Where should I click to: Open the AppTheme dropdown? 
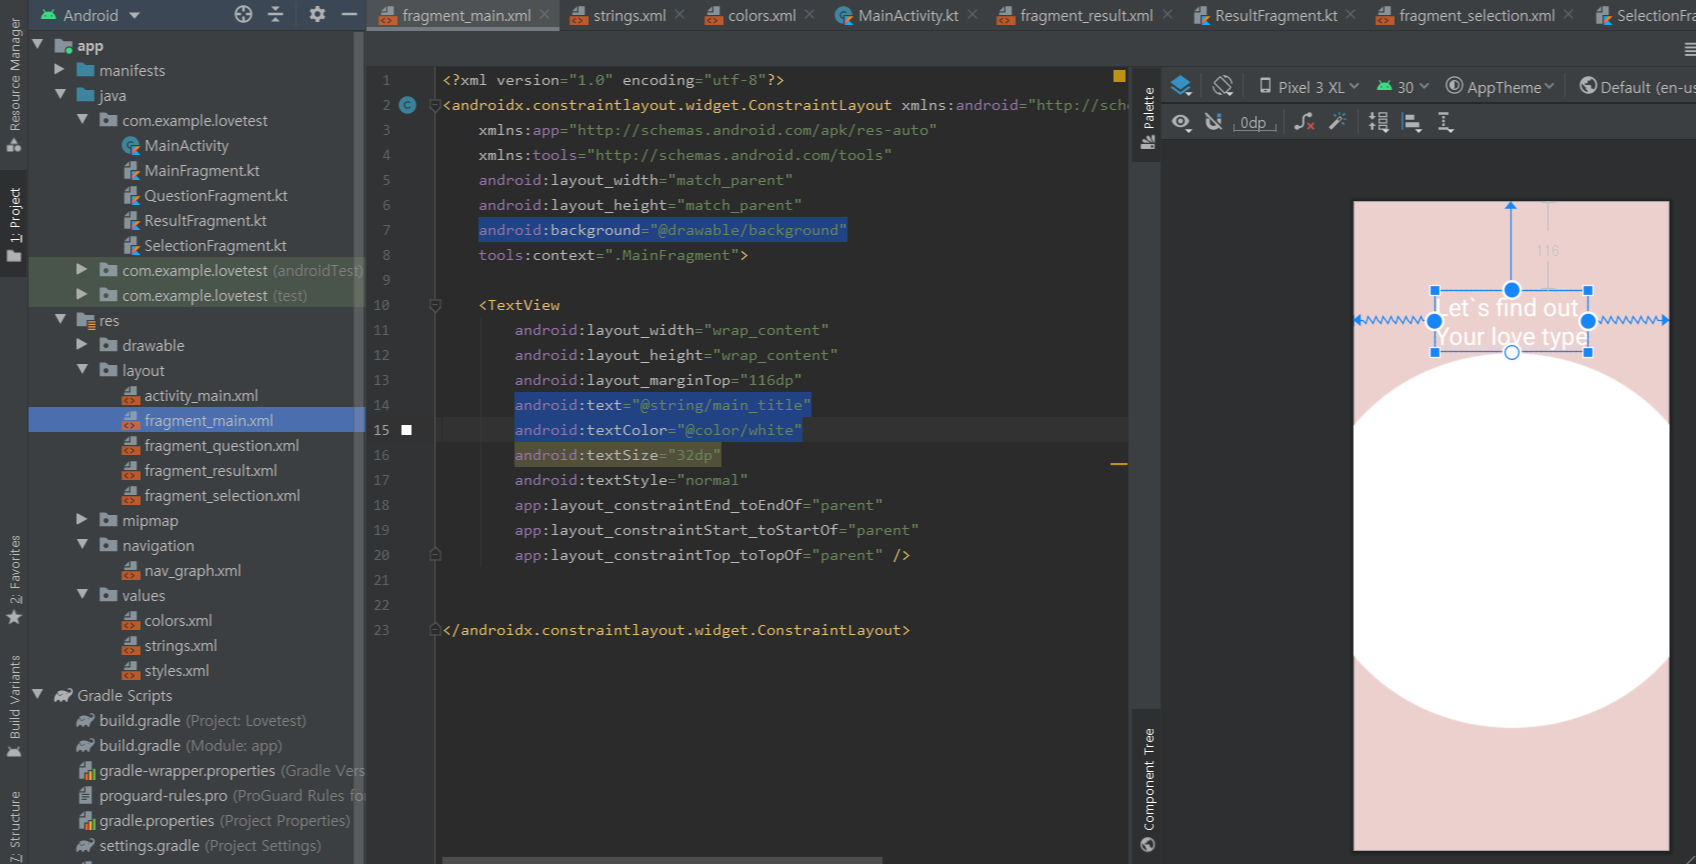click(1500, 87)
